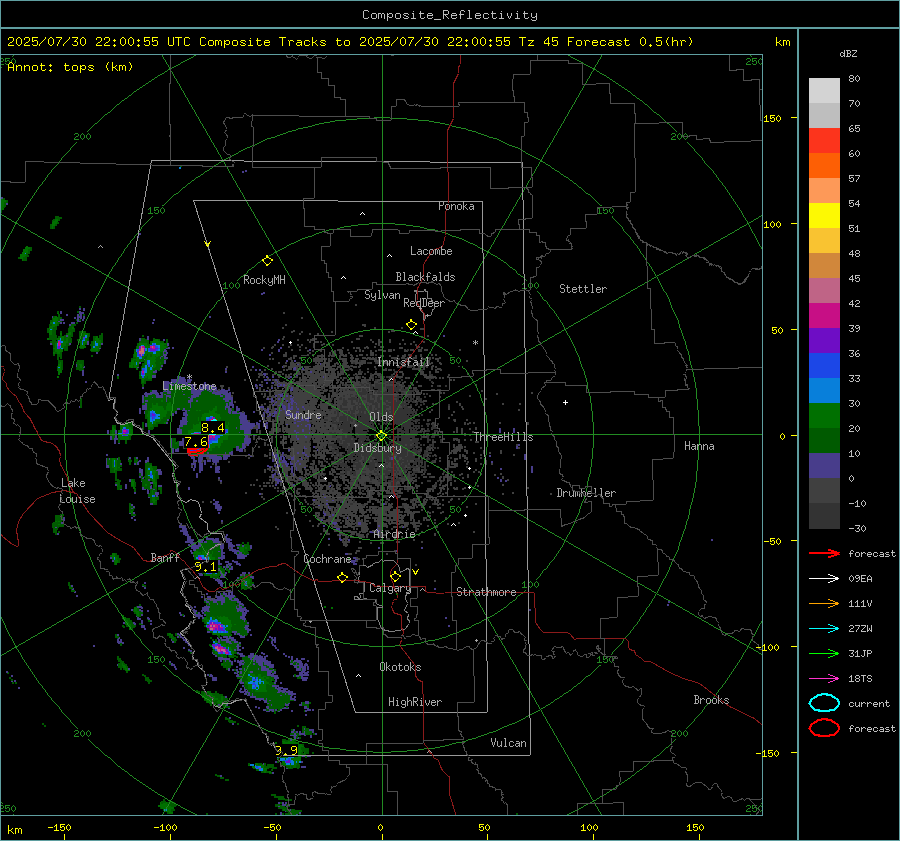Click the red color swatch below 65 dBZ
The width and height of the screenshot is (900, 841).
click(824, 141)
